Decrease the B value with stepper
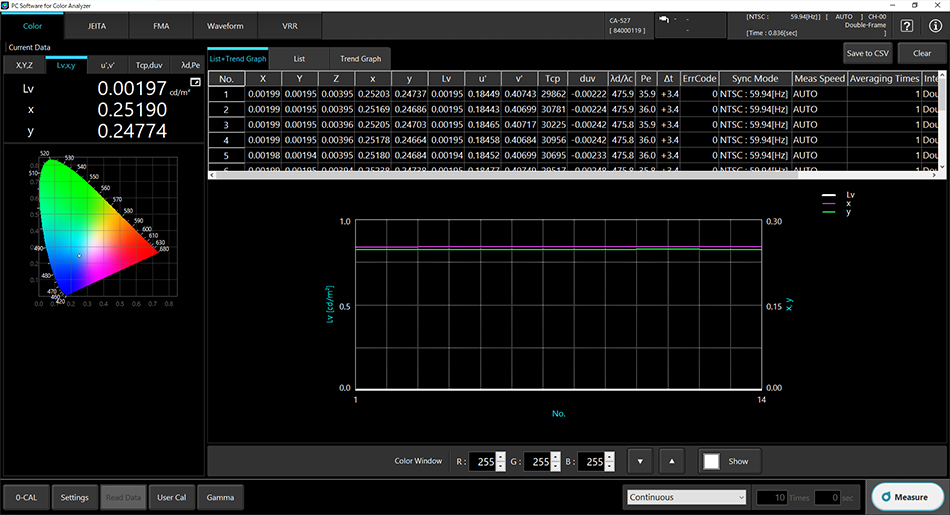This screenshot has height=515, width=950. (610, 467)
